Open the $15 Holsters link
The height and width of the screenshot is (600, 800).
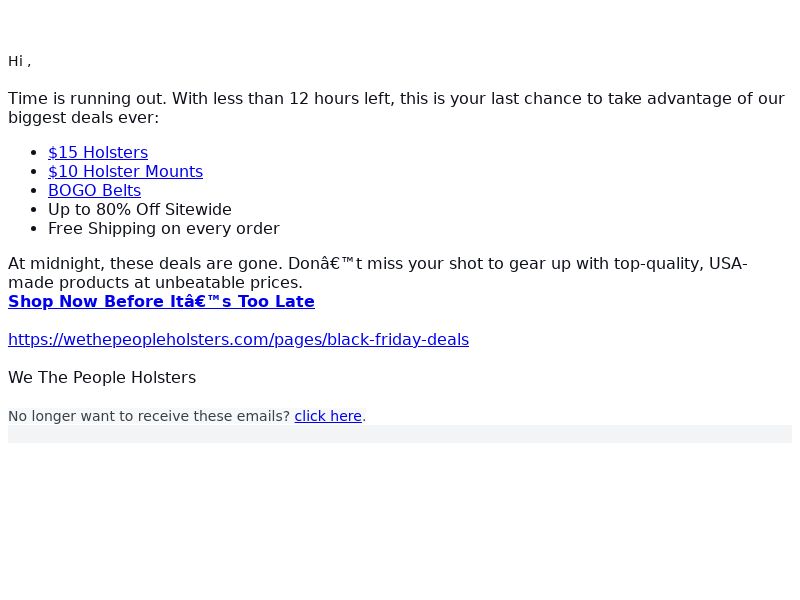98,152
